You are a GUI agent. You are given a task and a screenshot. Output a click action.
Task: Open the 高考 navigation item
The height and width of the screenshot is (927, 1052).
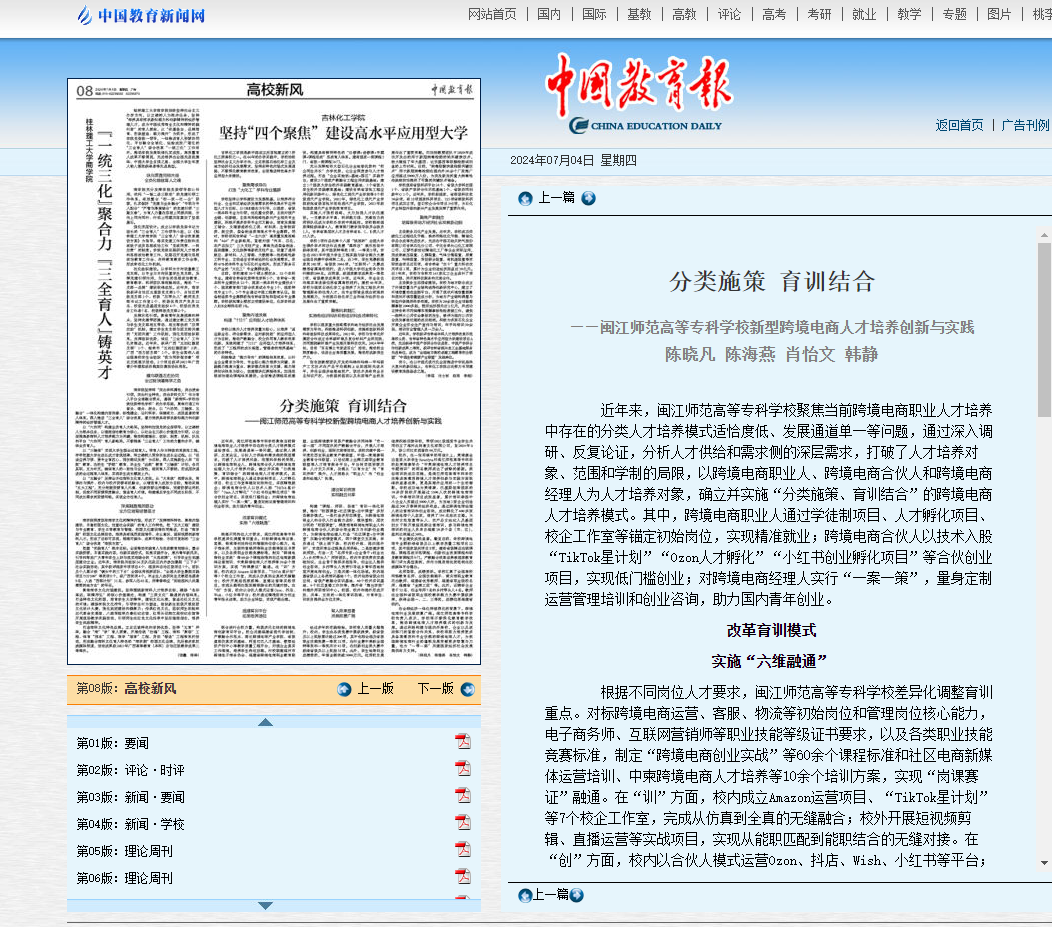(774, 14)
